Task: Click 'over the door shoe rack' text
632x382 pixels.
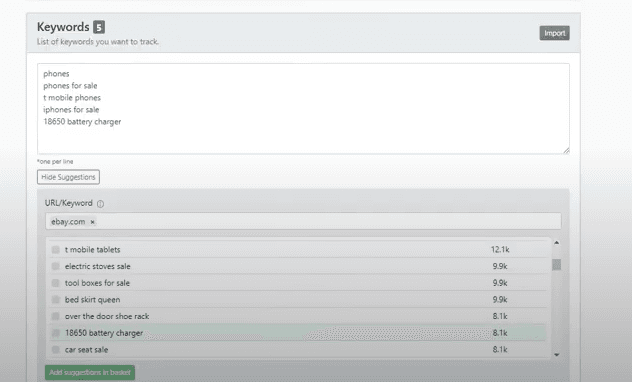Action: coord(107,316)
